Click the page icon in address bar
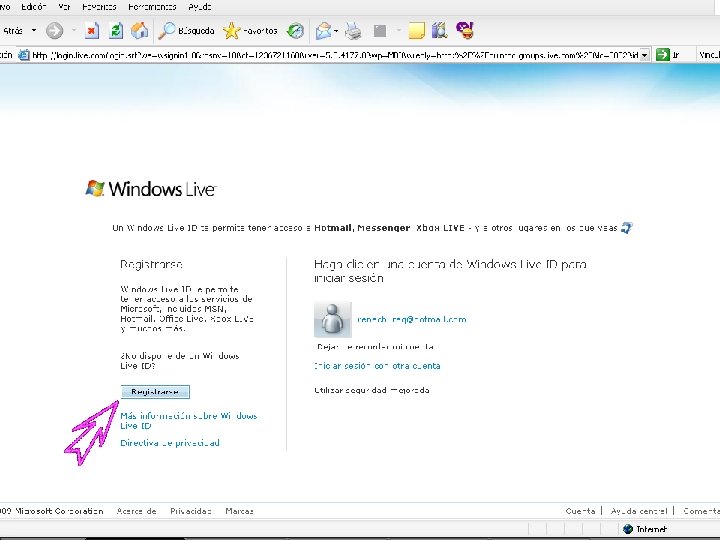 24,55
